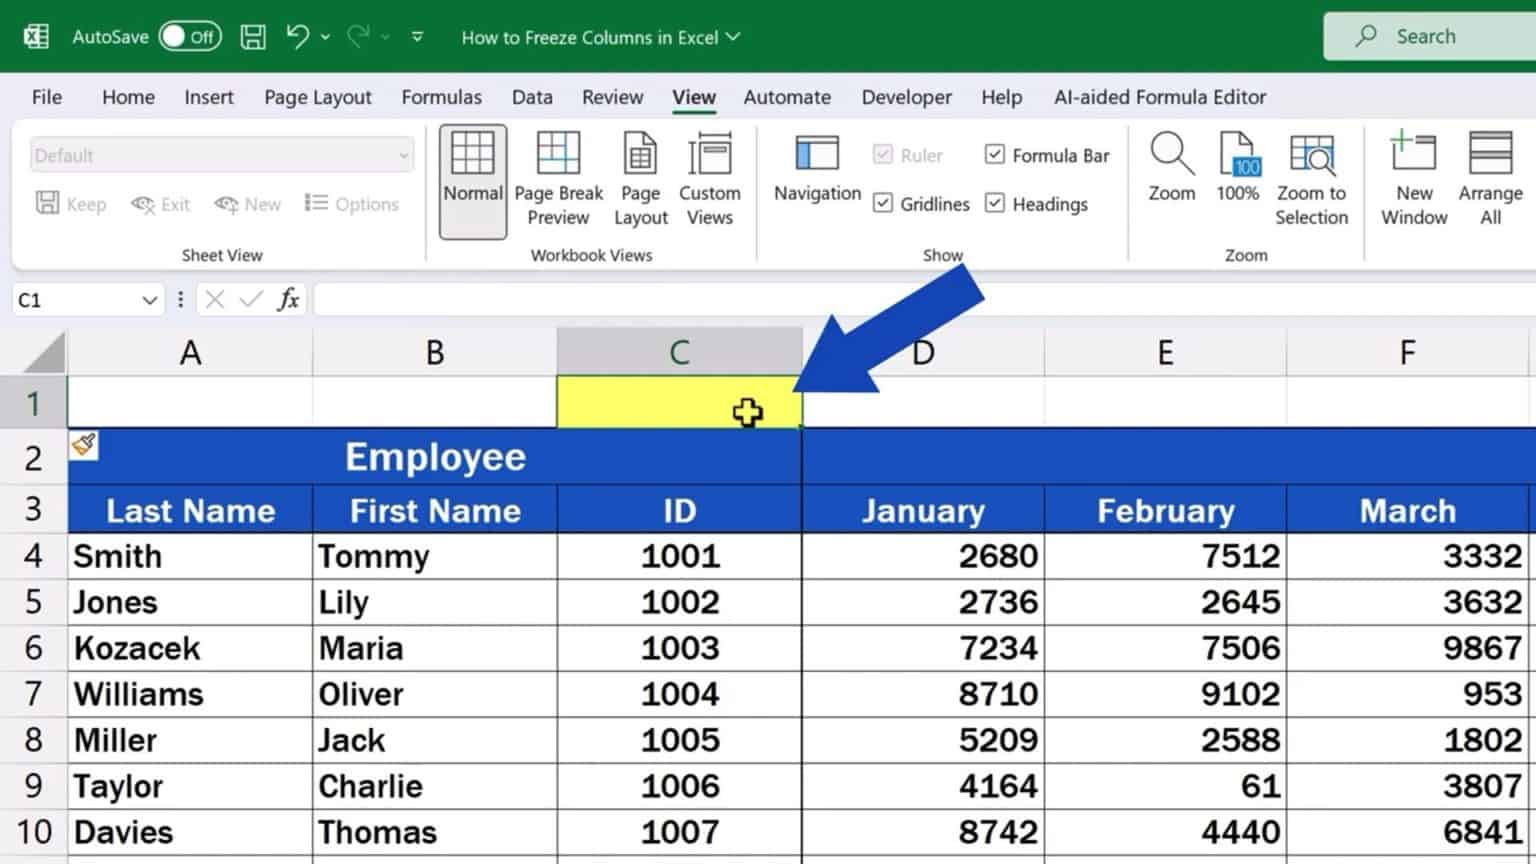Select the Normal workbook view
This screenshot has width=1536, height=864.
pyautogui.click(x=472, y=180)
